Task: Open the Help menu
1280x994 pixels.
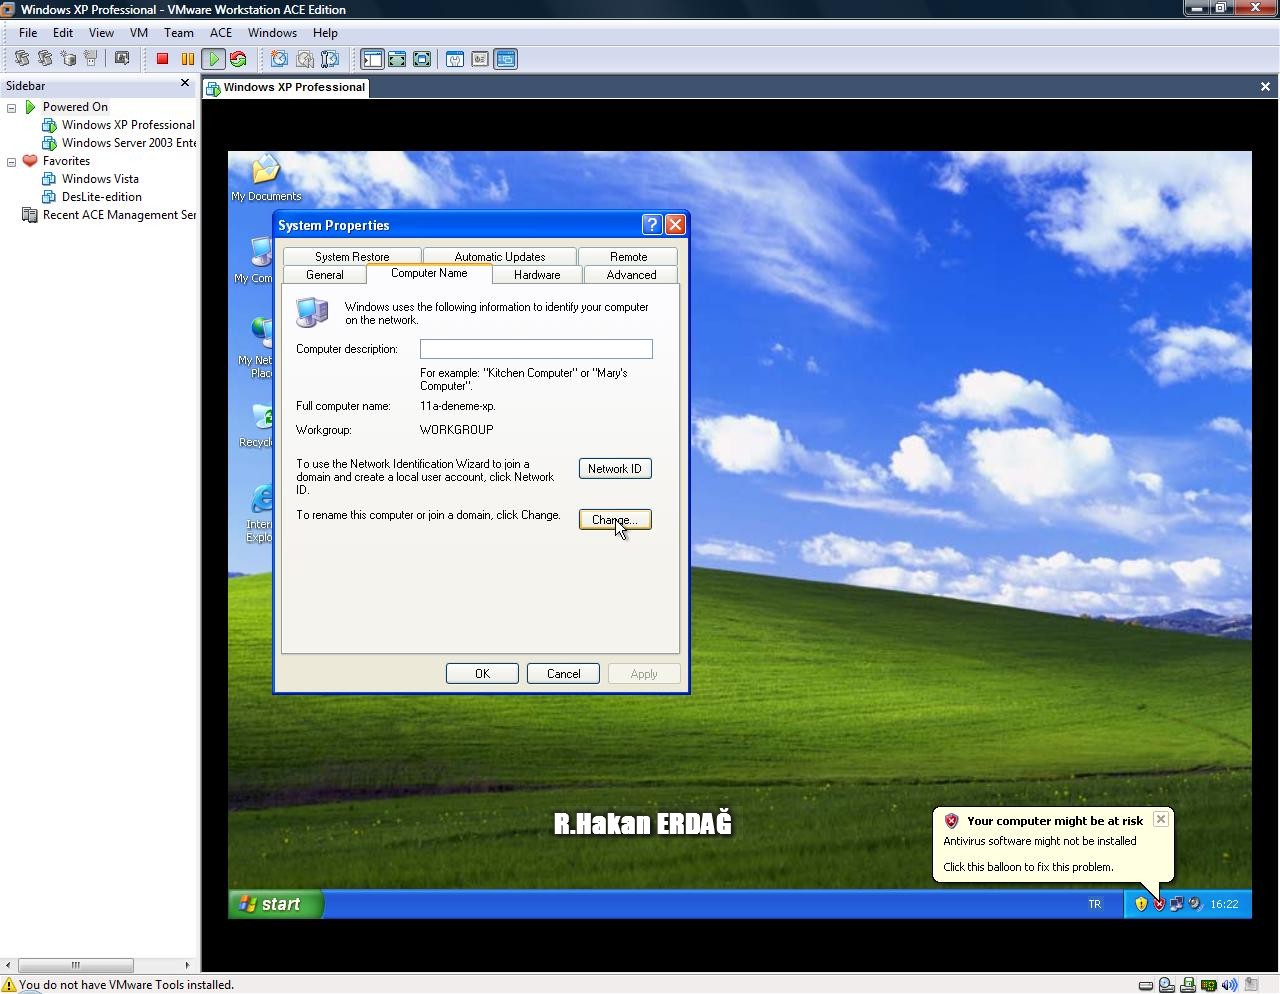Action: pyautogui.click(x=325, y=33)
